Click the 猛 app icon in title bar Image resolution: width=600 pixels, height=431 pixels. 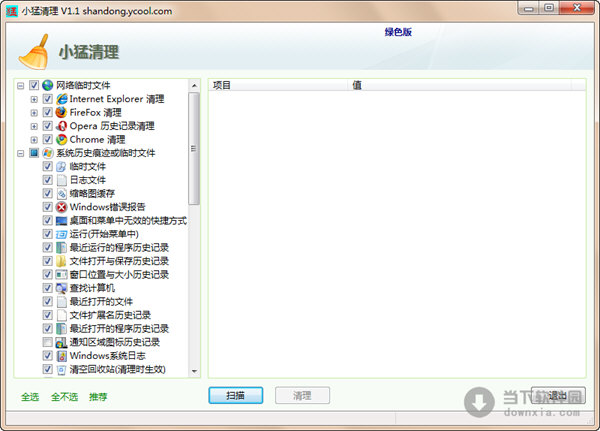(x=11, y=11)
